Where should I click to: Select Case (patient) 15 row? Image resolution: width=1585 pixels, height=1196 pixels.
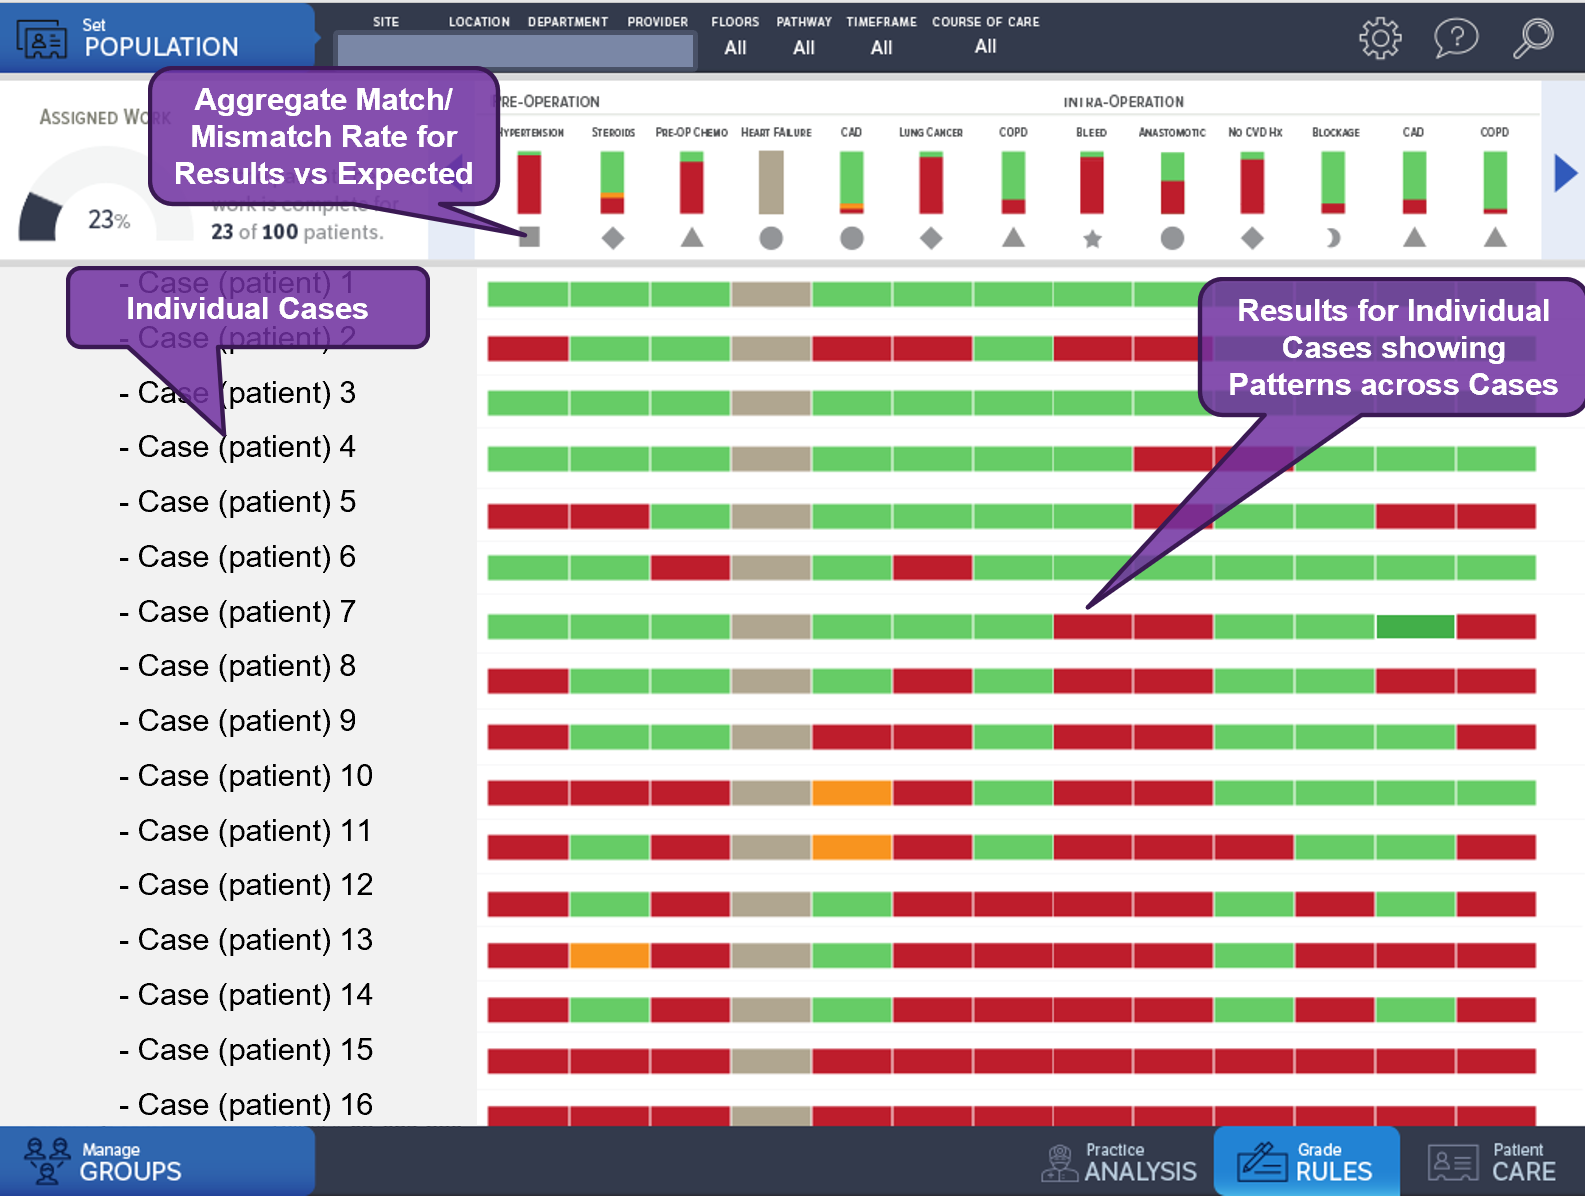pyautogui.click(x=246, y=1050)
